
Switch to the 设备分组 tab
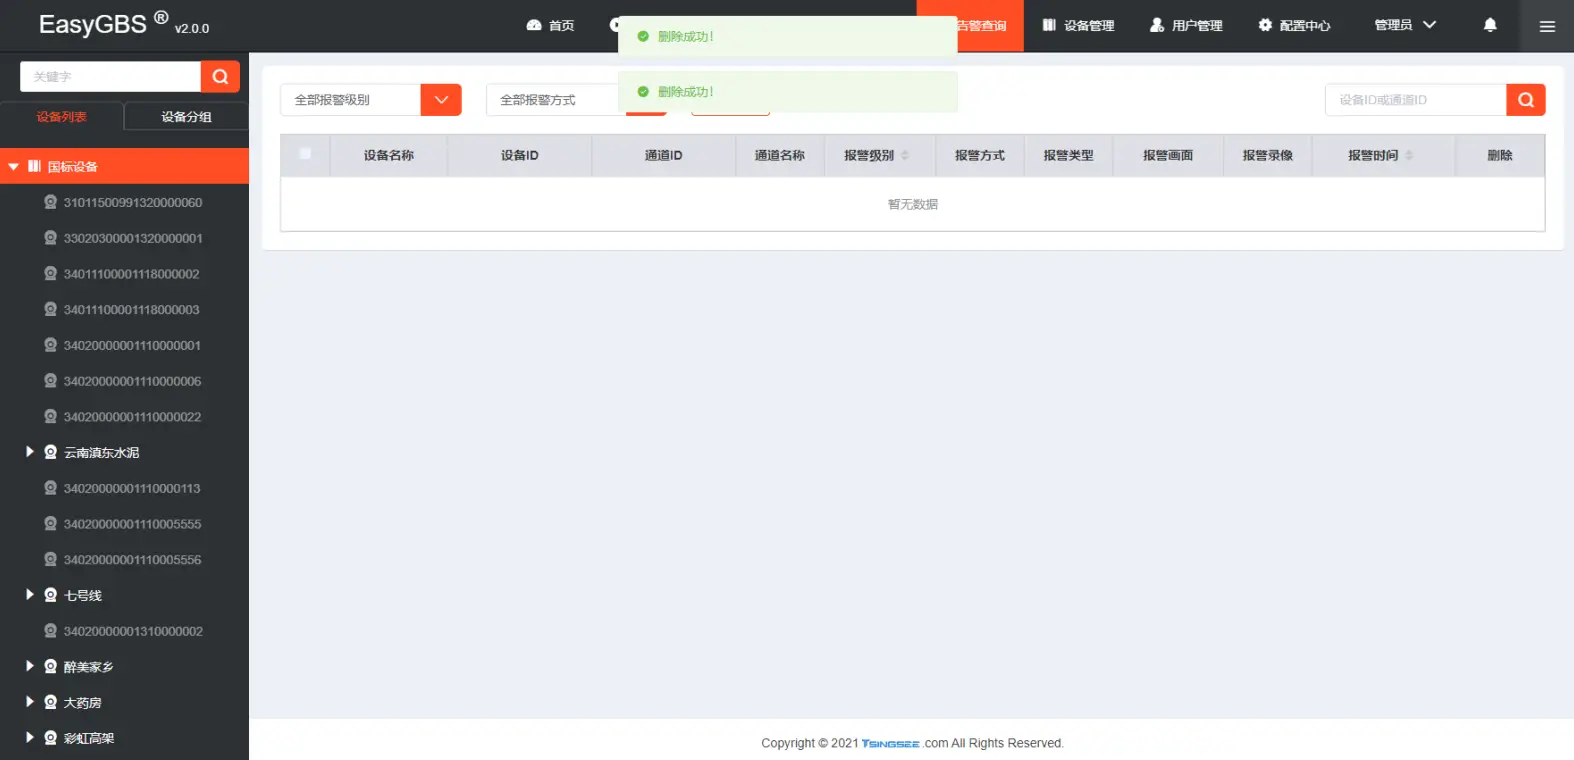point(186,117)
